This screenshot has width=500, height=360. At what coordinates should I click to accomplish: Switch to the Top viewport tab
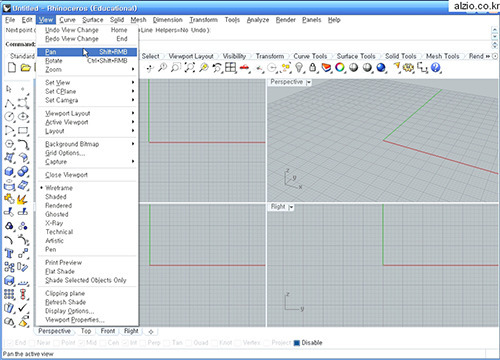click(86, 331)
